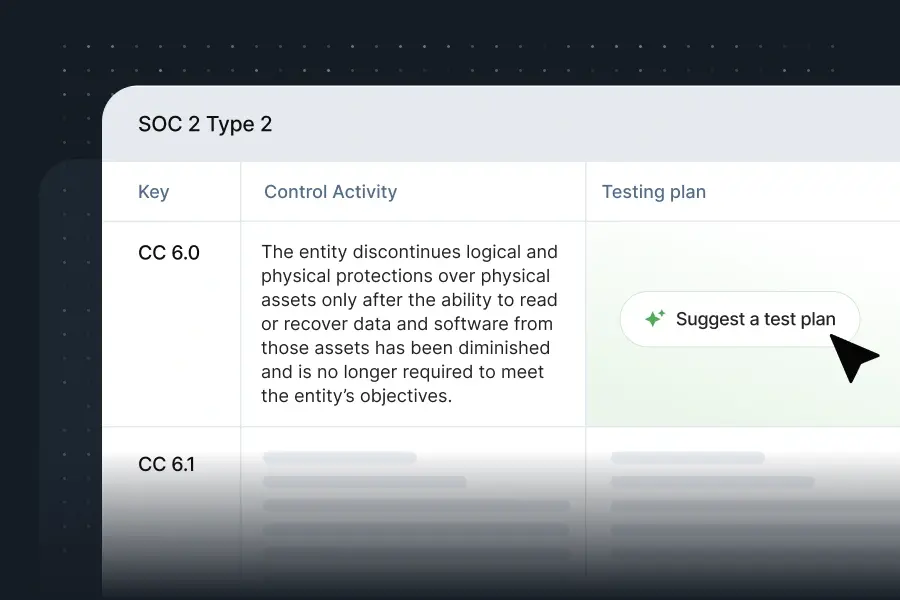The width and height of the screenshot is (900, 600).
Task: Click the words 'physical protections over physical'
Action: click(x=405, y=276)
